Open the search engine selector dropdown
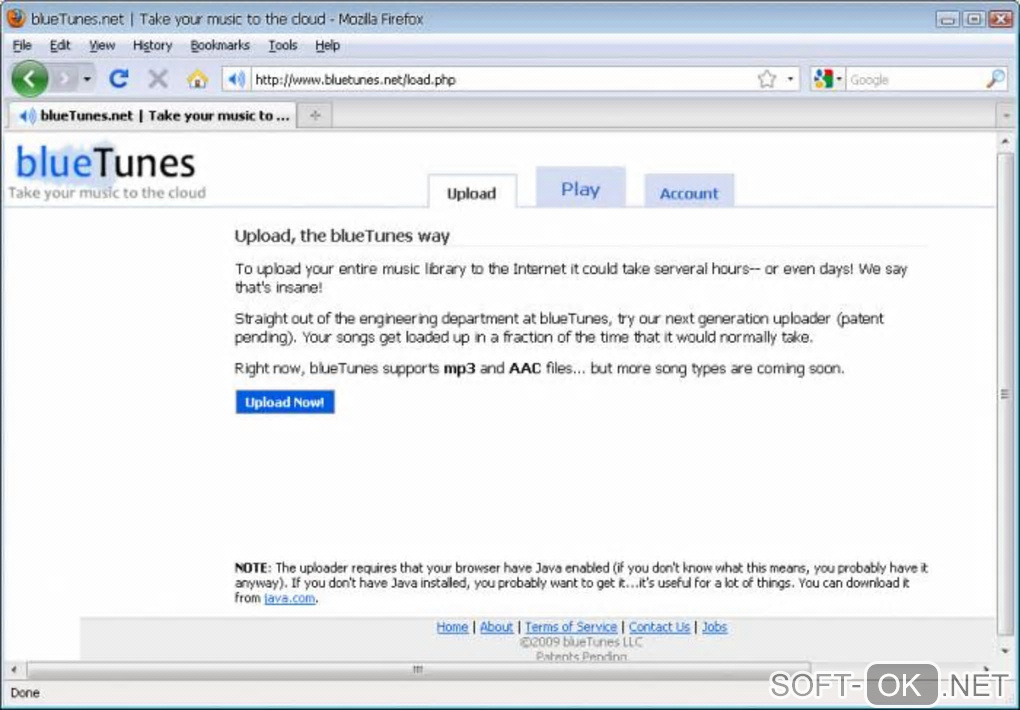The image size is (1020, 710). tap(827, 79)
